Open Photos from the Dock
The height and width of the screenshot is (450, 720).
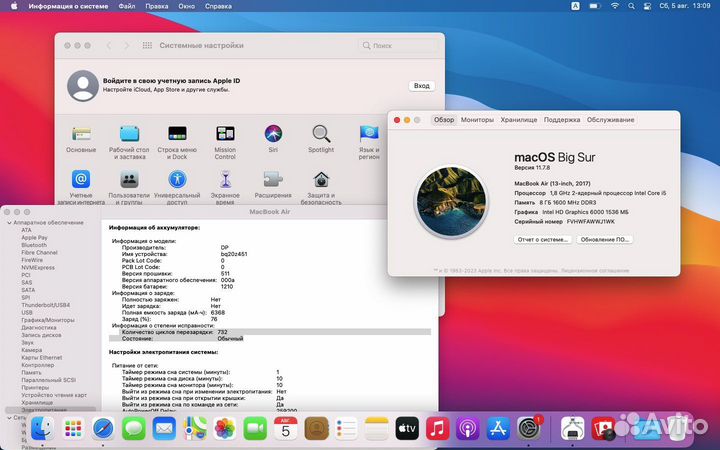(x=225, y=429)
